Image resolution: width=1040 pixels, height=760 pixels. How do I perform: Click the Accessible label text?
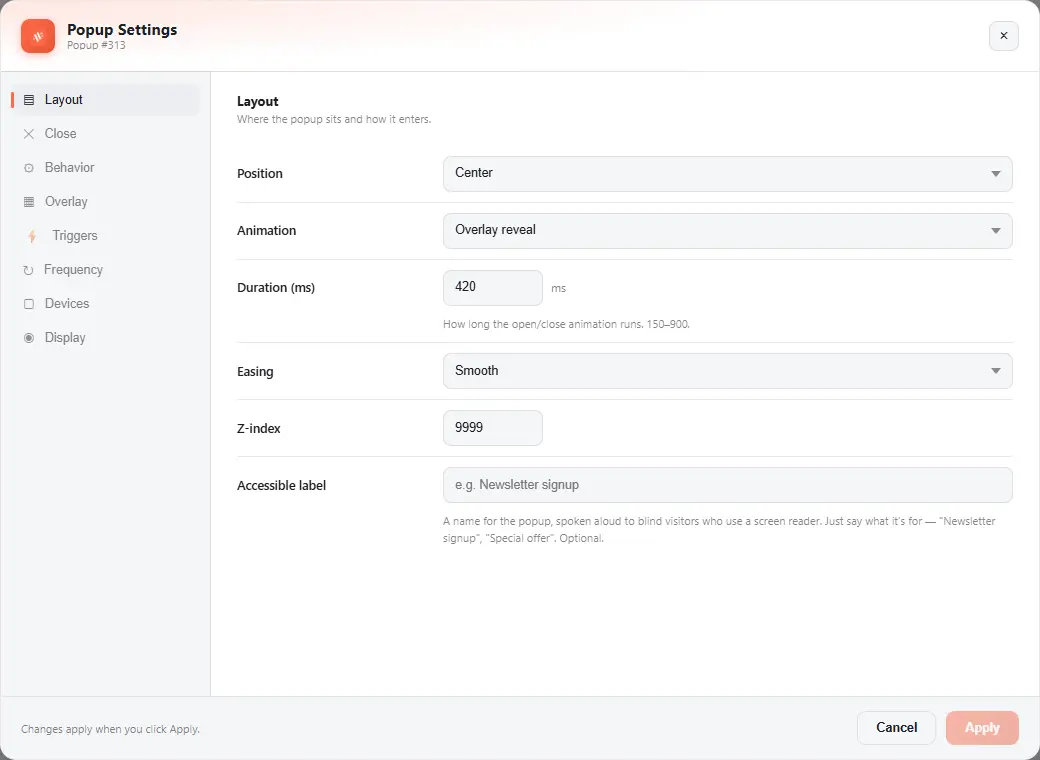(281, 485)
